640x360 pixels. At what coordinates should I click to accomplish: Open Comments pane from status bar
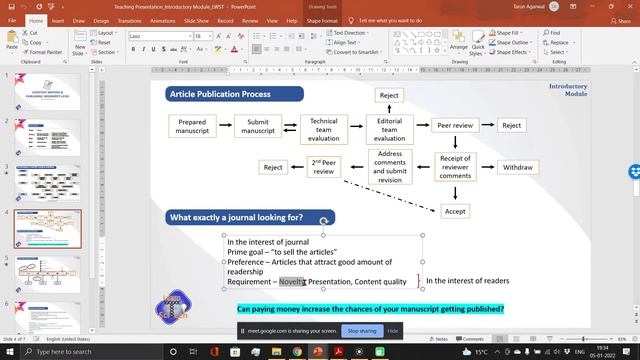tap(469, 339)
